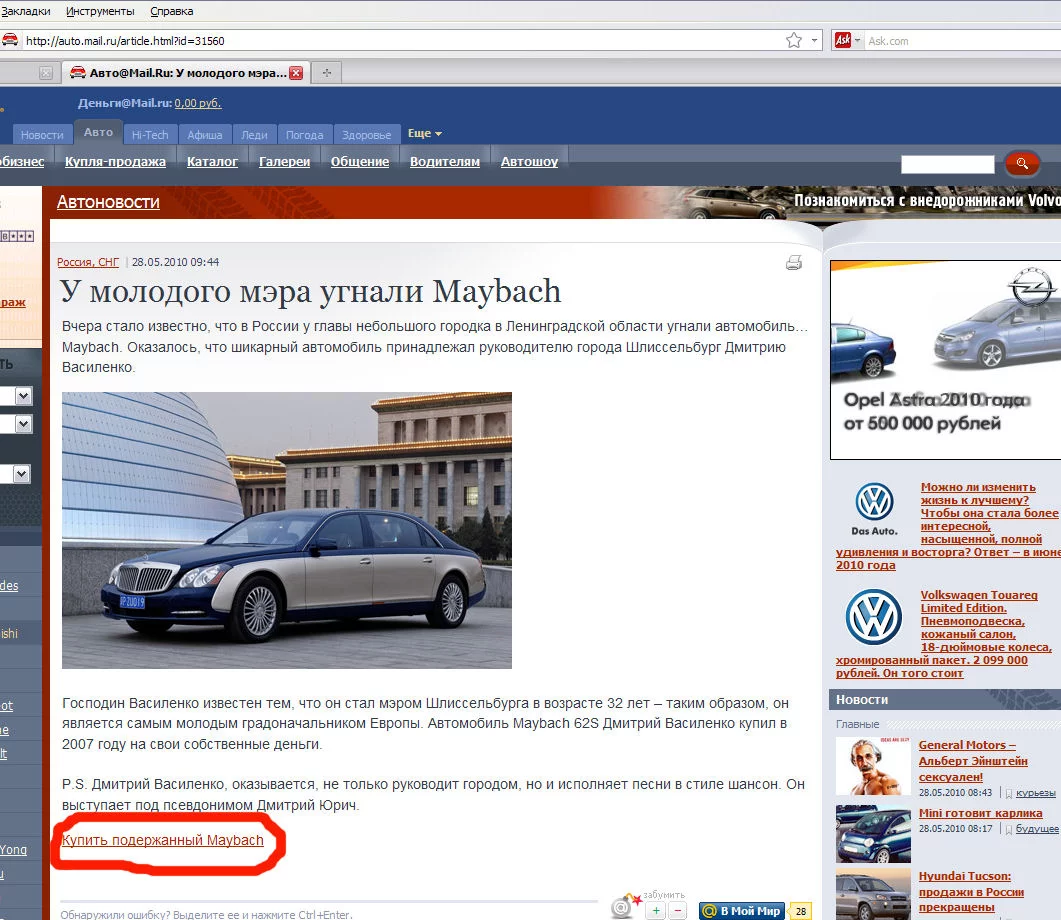
Task: Click the Ask search engine icon
Action: click(842, 41)
